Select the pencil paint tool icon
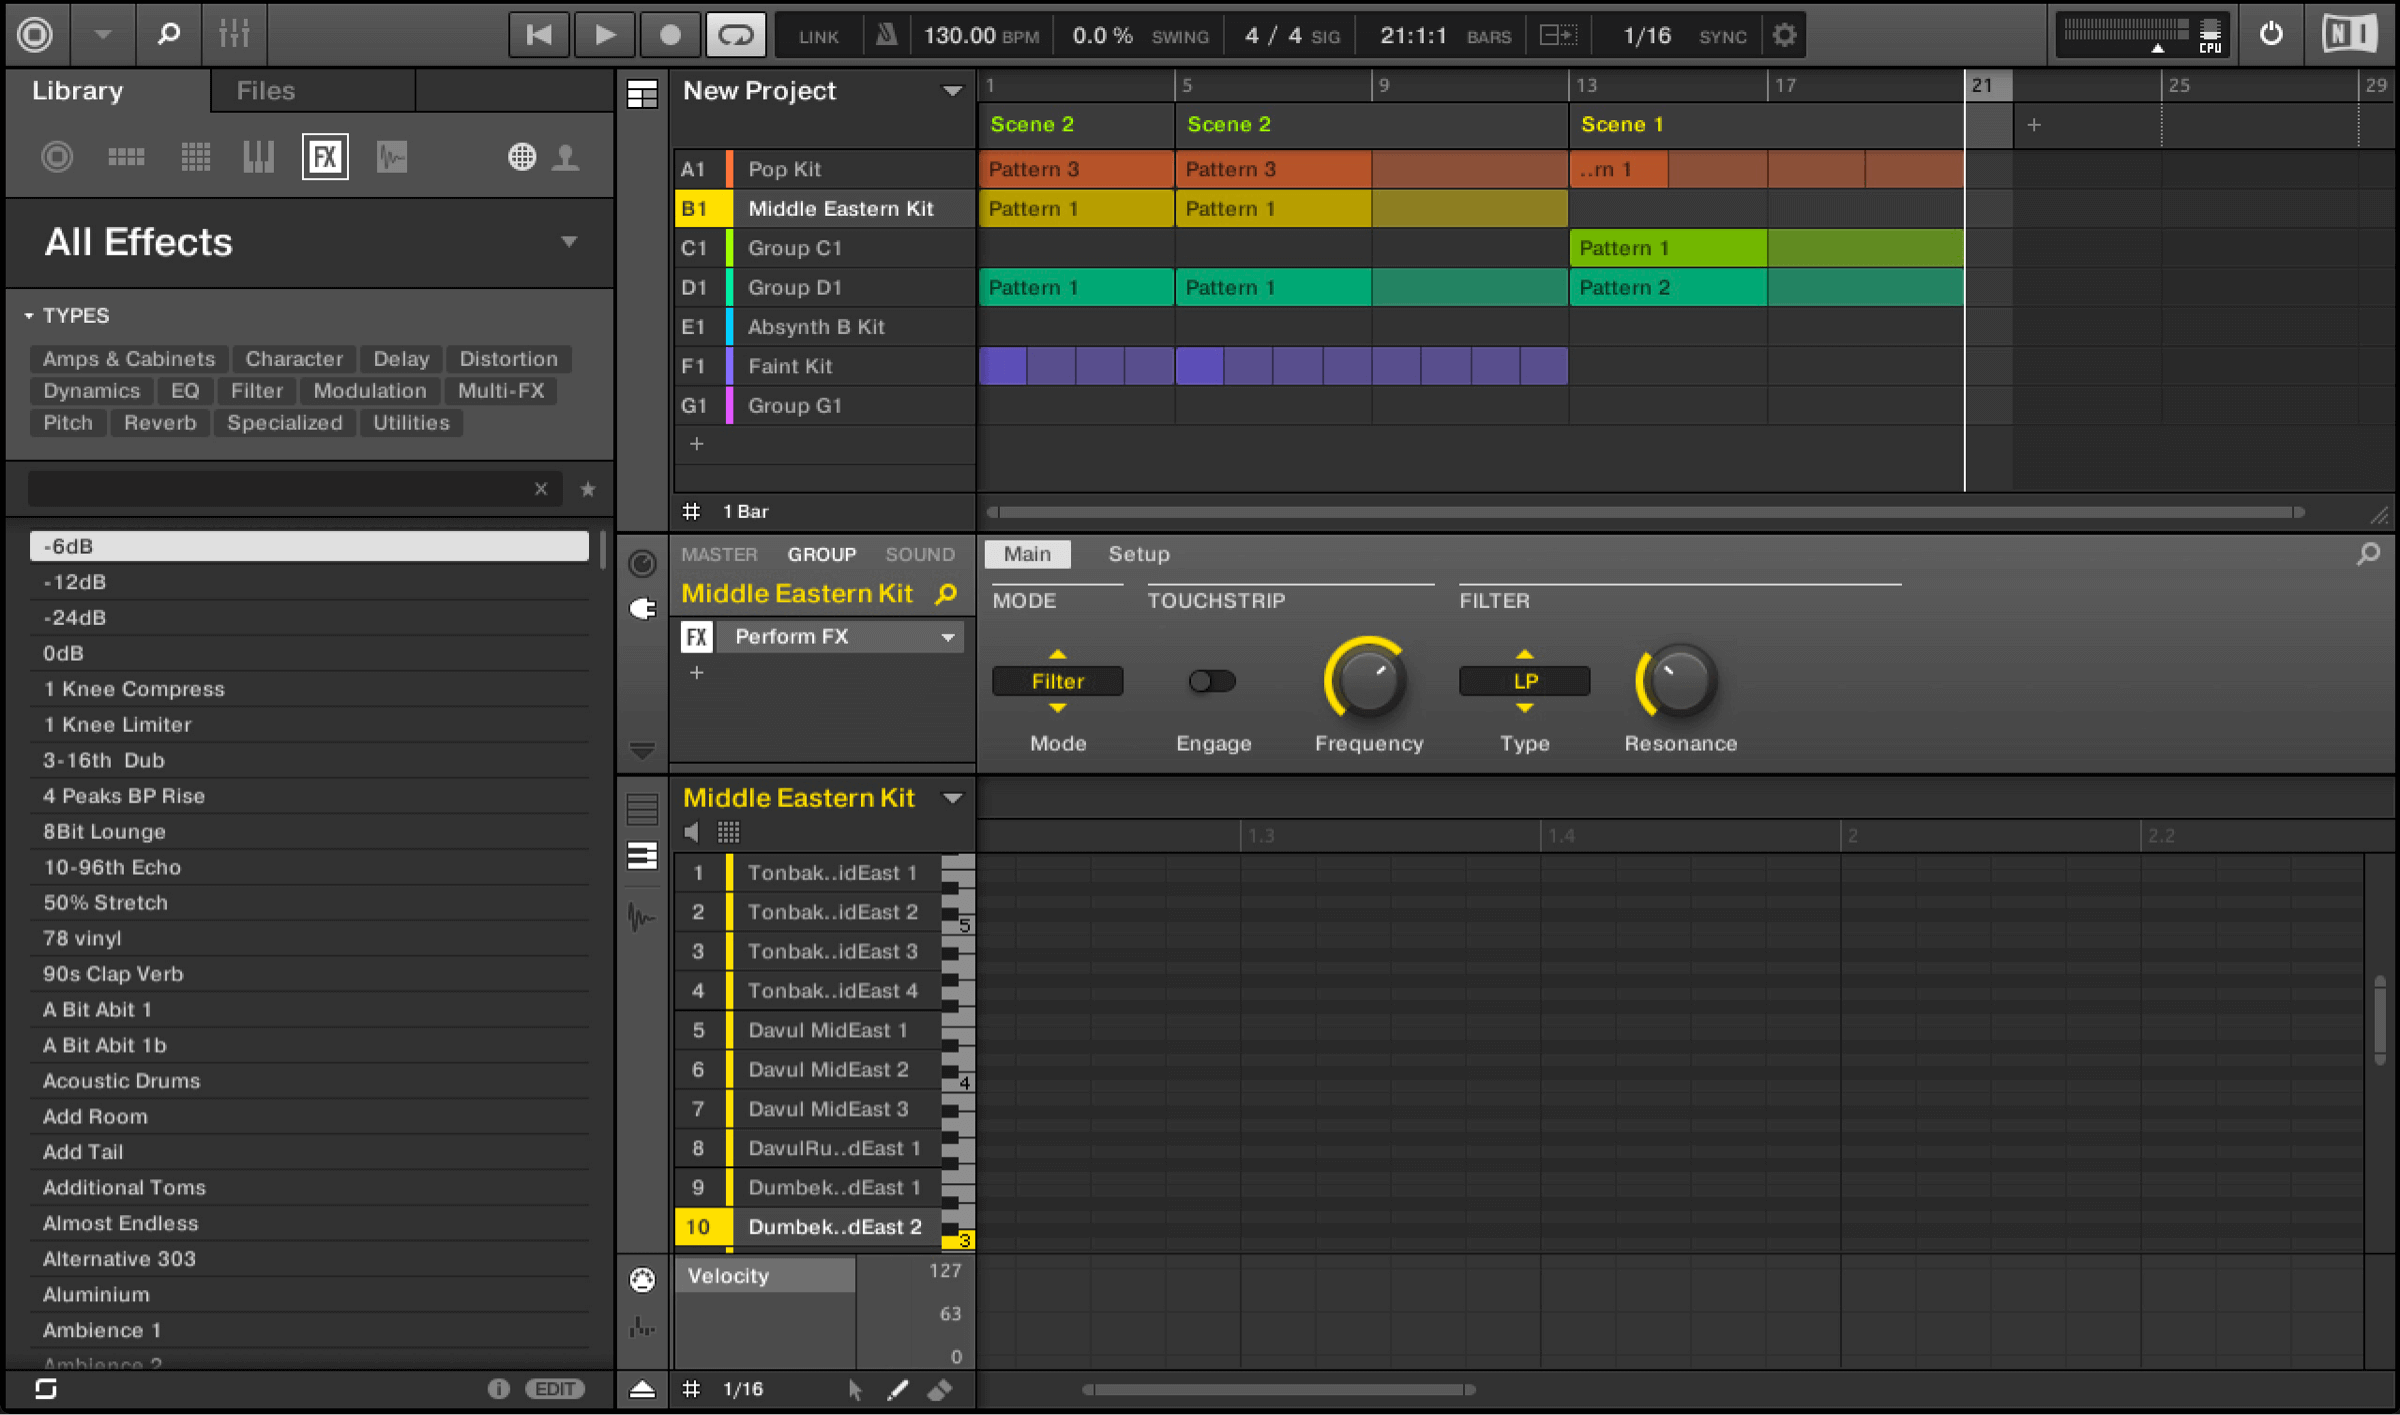2400x1415 pixels. (897, 1389)
